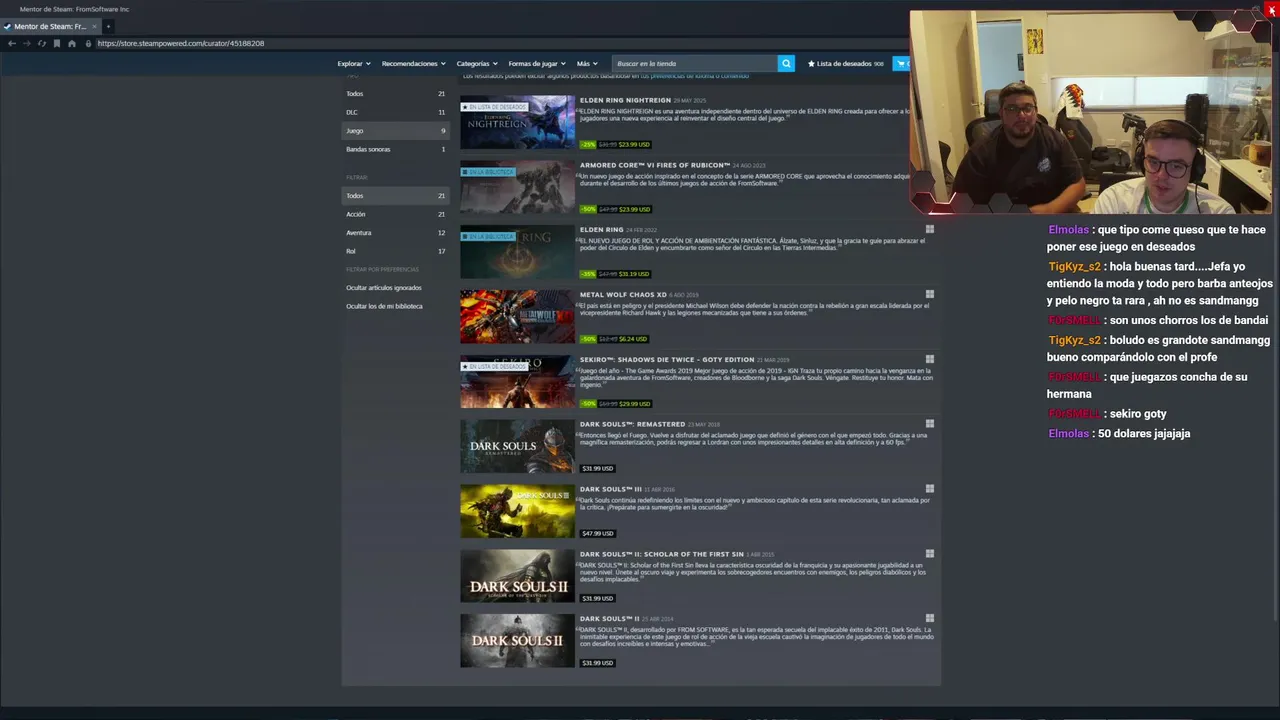Click the DARK SOULS REMASTERED title
This screenshot has height=720, width=1280.
coord(632,424)
